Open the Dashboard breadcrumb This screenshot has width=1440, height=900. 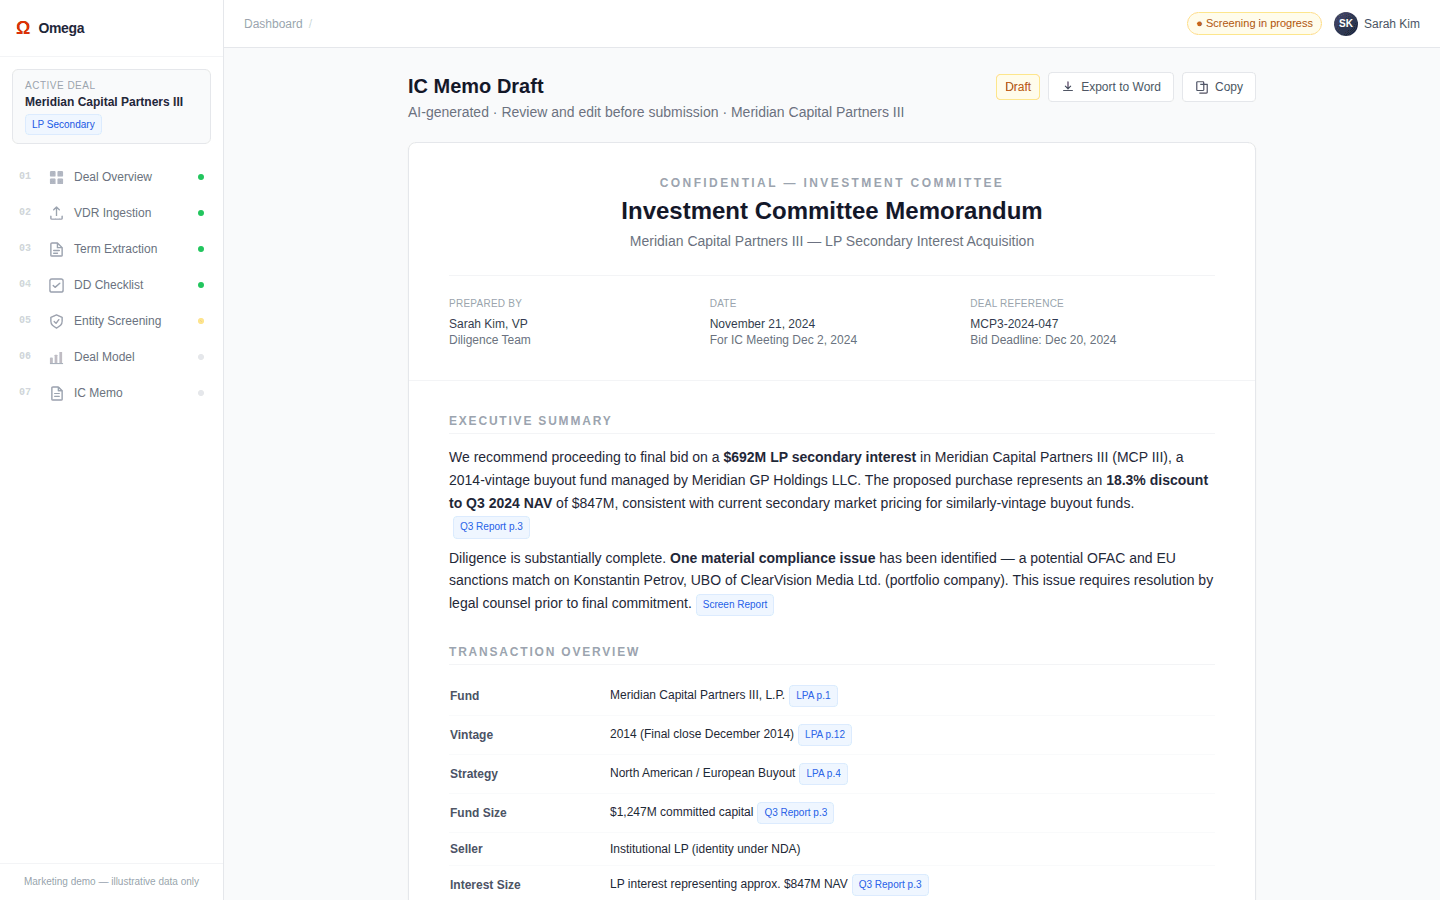273,23
